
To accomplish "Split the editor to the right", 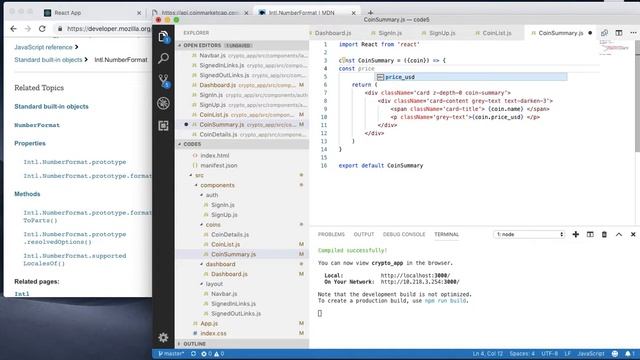I will [619, 33].
